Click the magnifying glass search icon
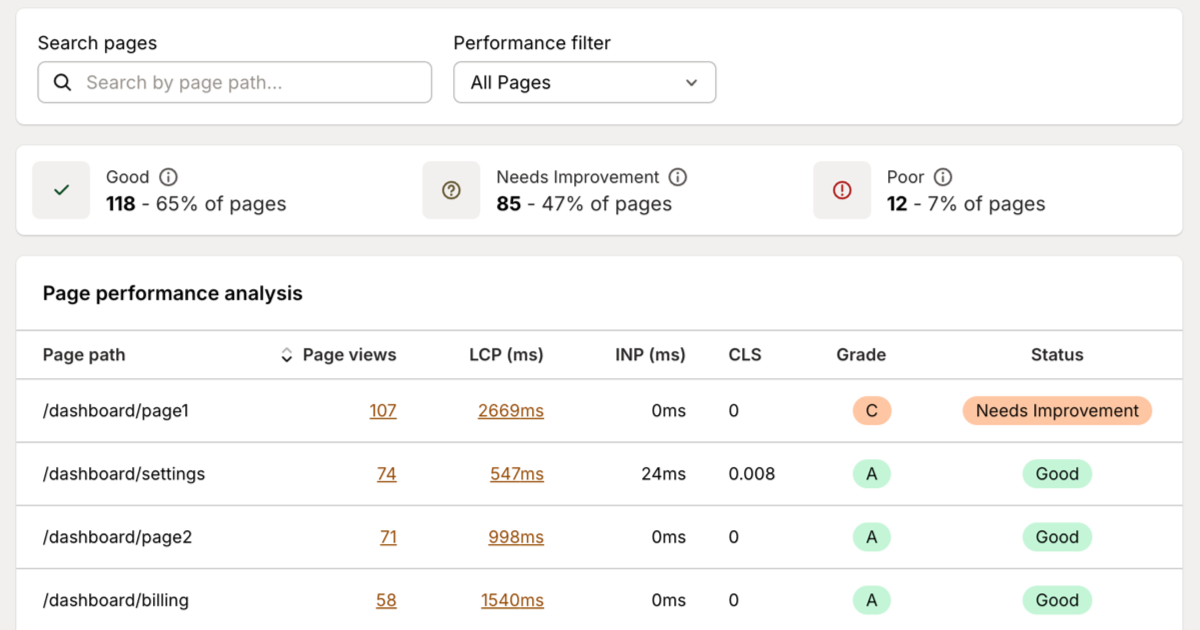1200x630 pixels. click(61, 82)
